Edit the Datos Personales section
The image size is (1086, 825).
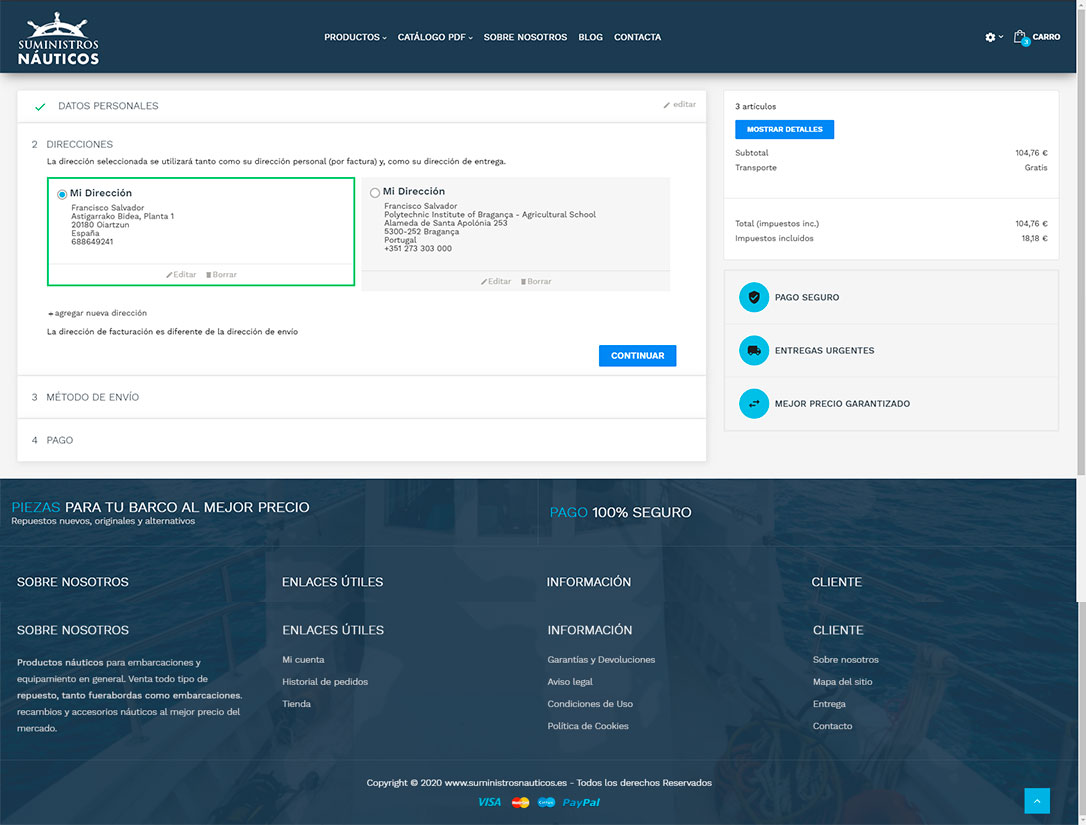[x=680, y=105]
